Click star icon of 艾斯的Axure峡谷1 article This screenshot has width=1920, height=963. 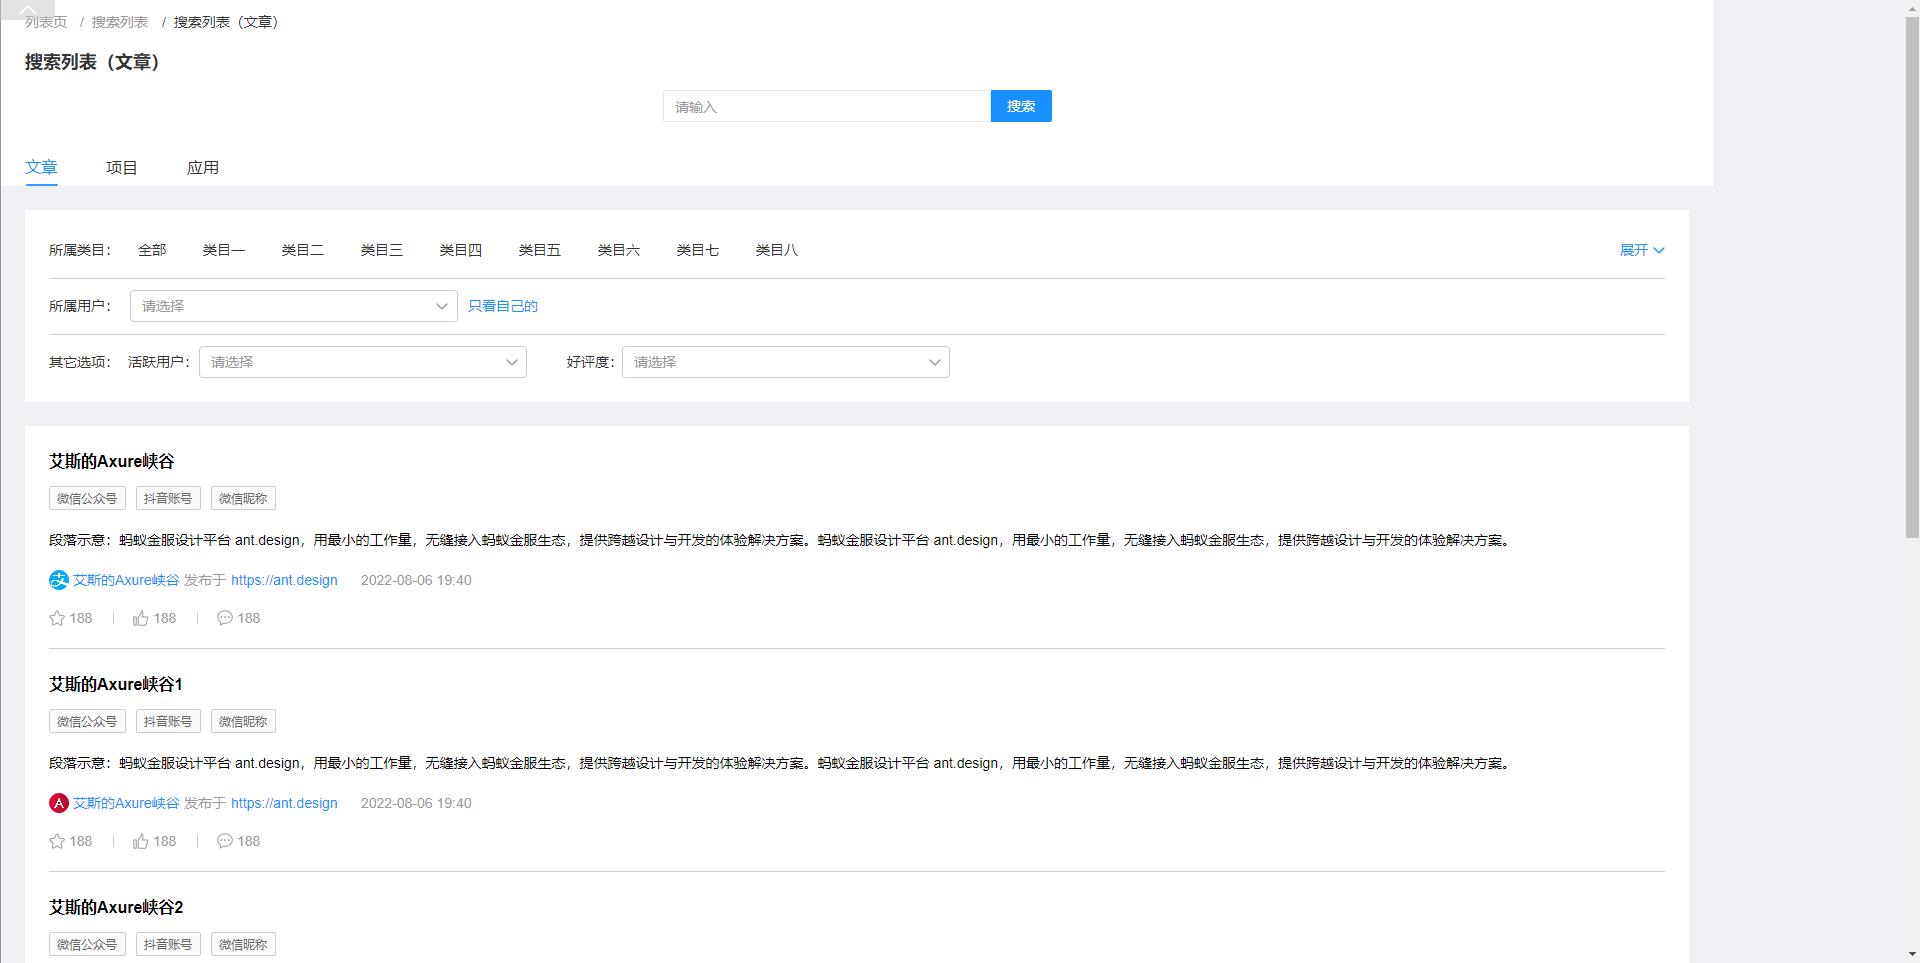pos(57,841)
